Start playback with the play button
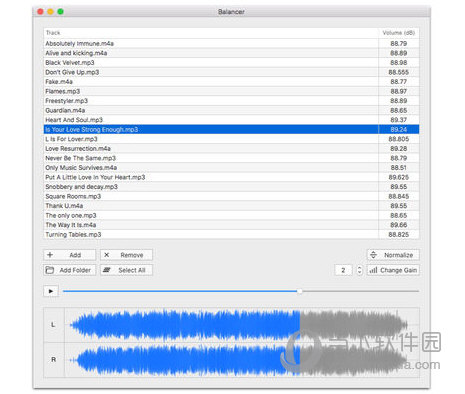Screen dimensions: 465x394 point(51,291)
